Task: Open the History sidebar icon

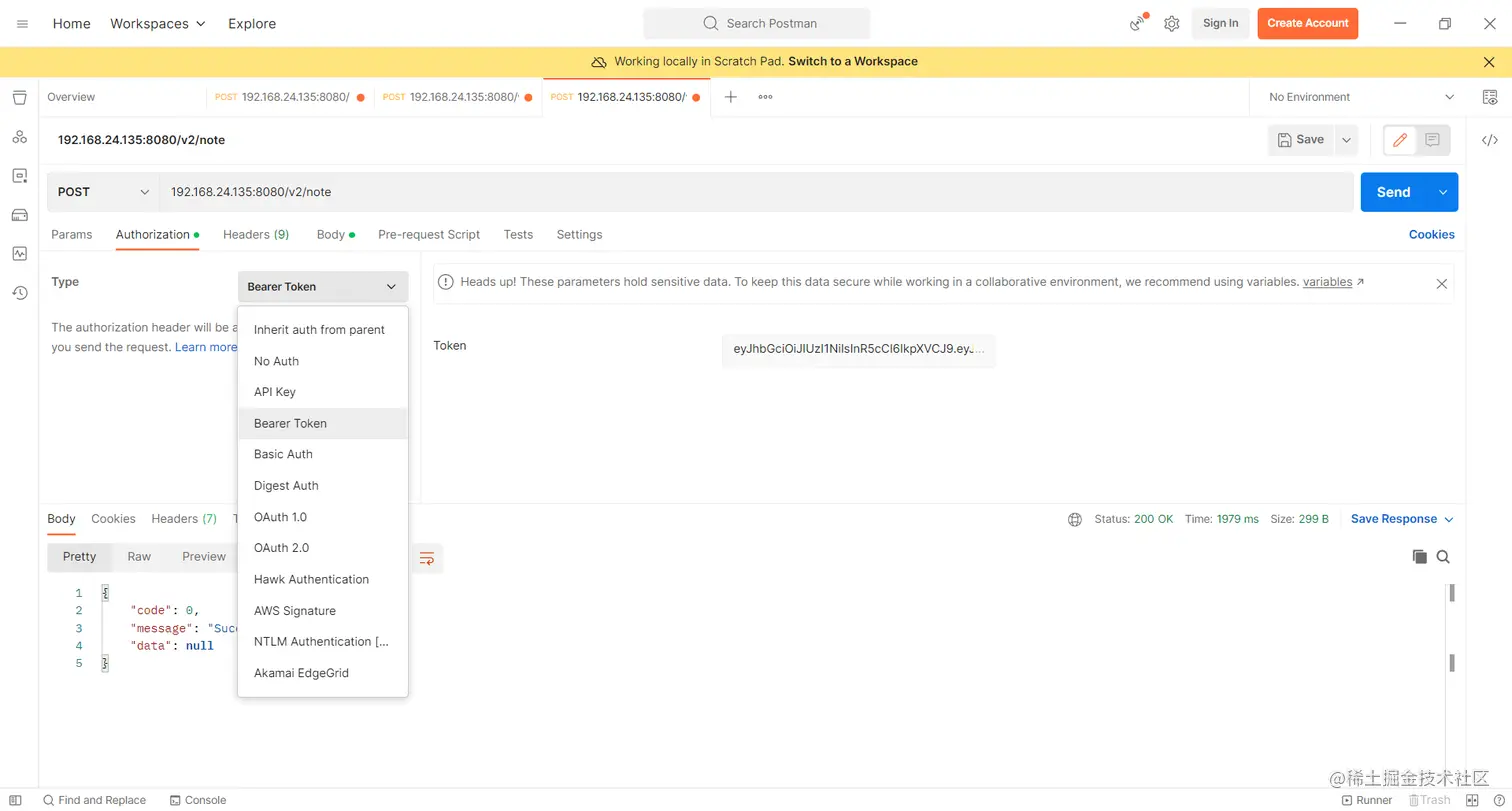Action: (19, 292)
